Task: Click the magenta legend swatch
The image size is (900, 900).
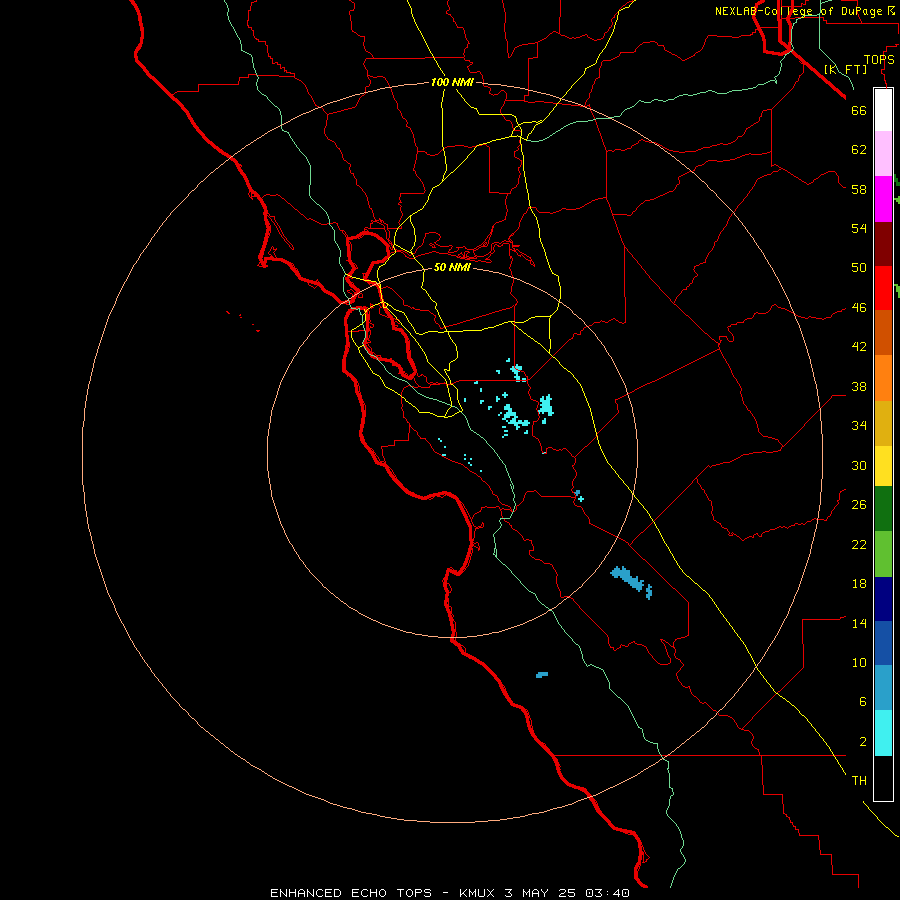Action: pos(883,199)
